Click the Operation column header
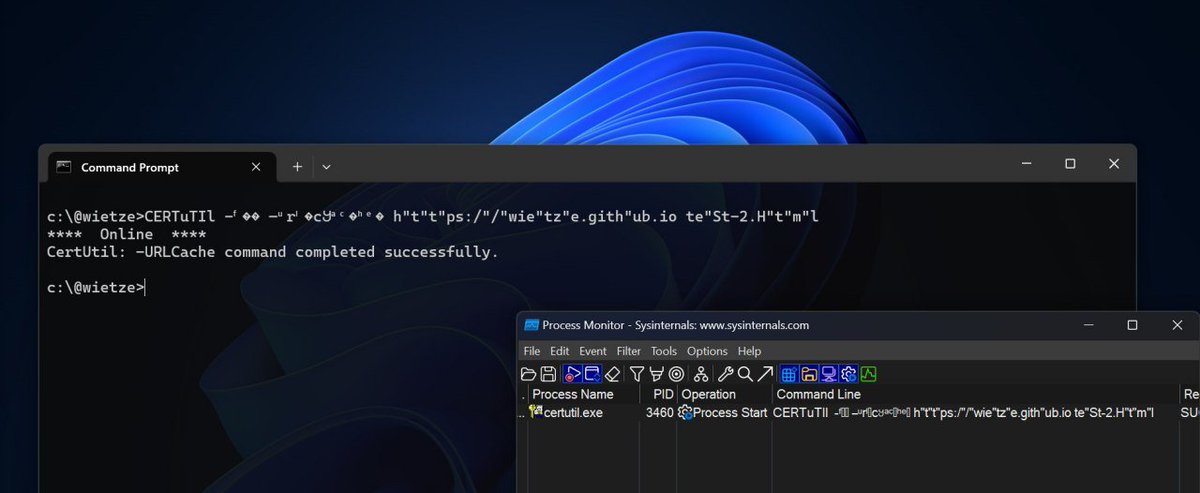Screen dimensions: 1200x493 pos(723,395)
